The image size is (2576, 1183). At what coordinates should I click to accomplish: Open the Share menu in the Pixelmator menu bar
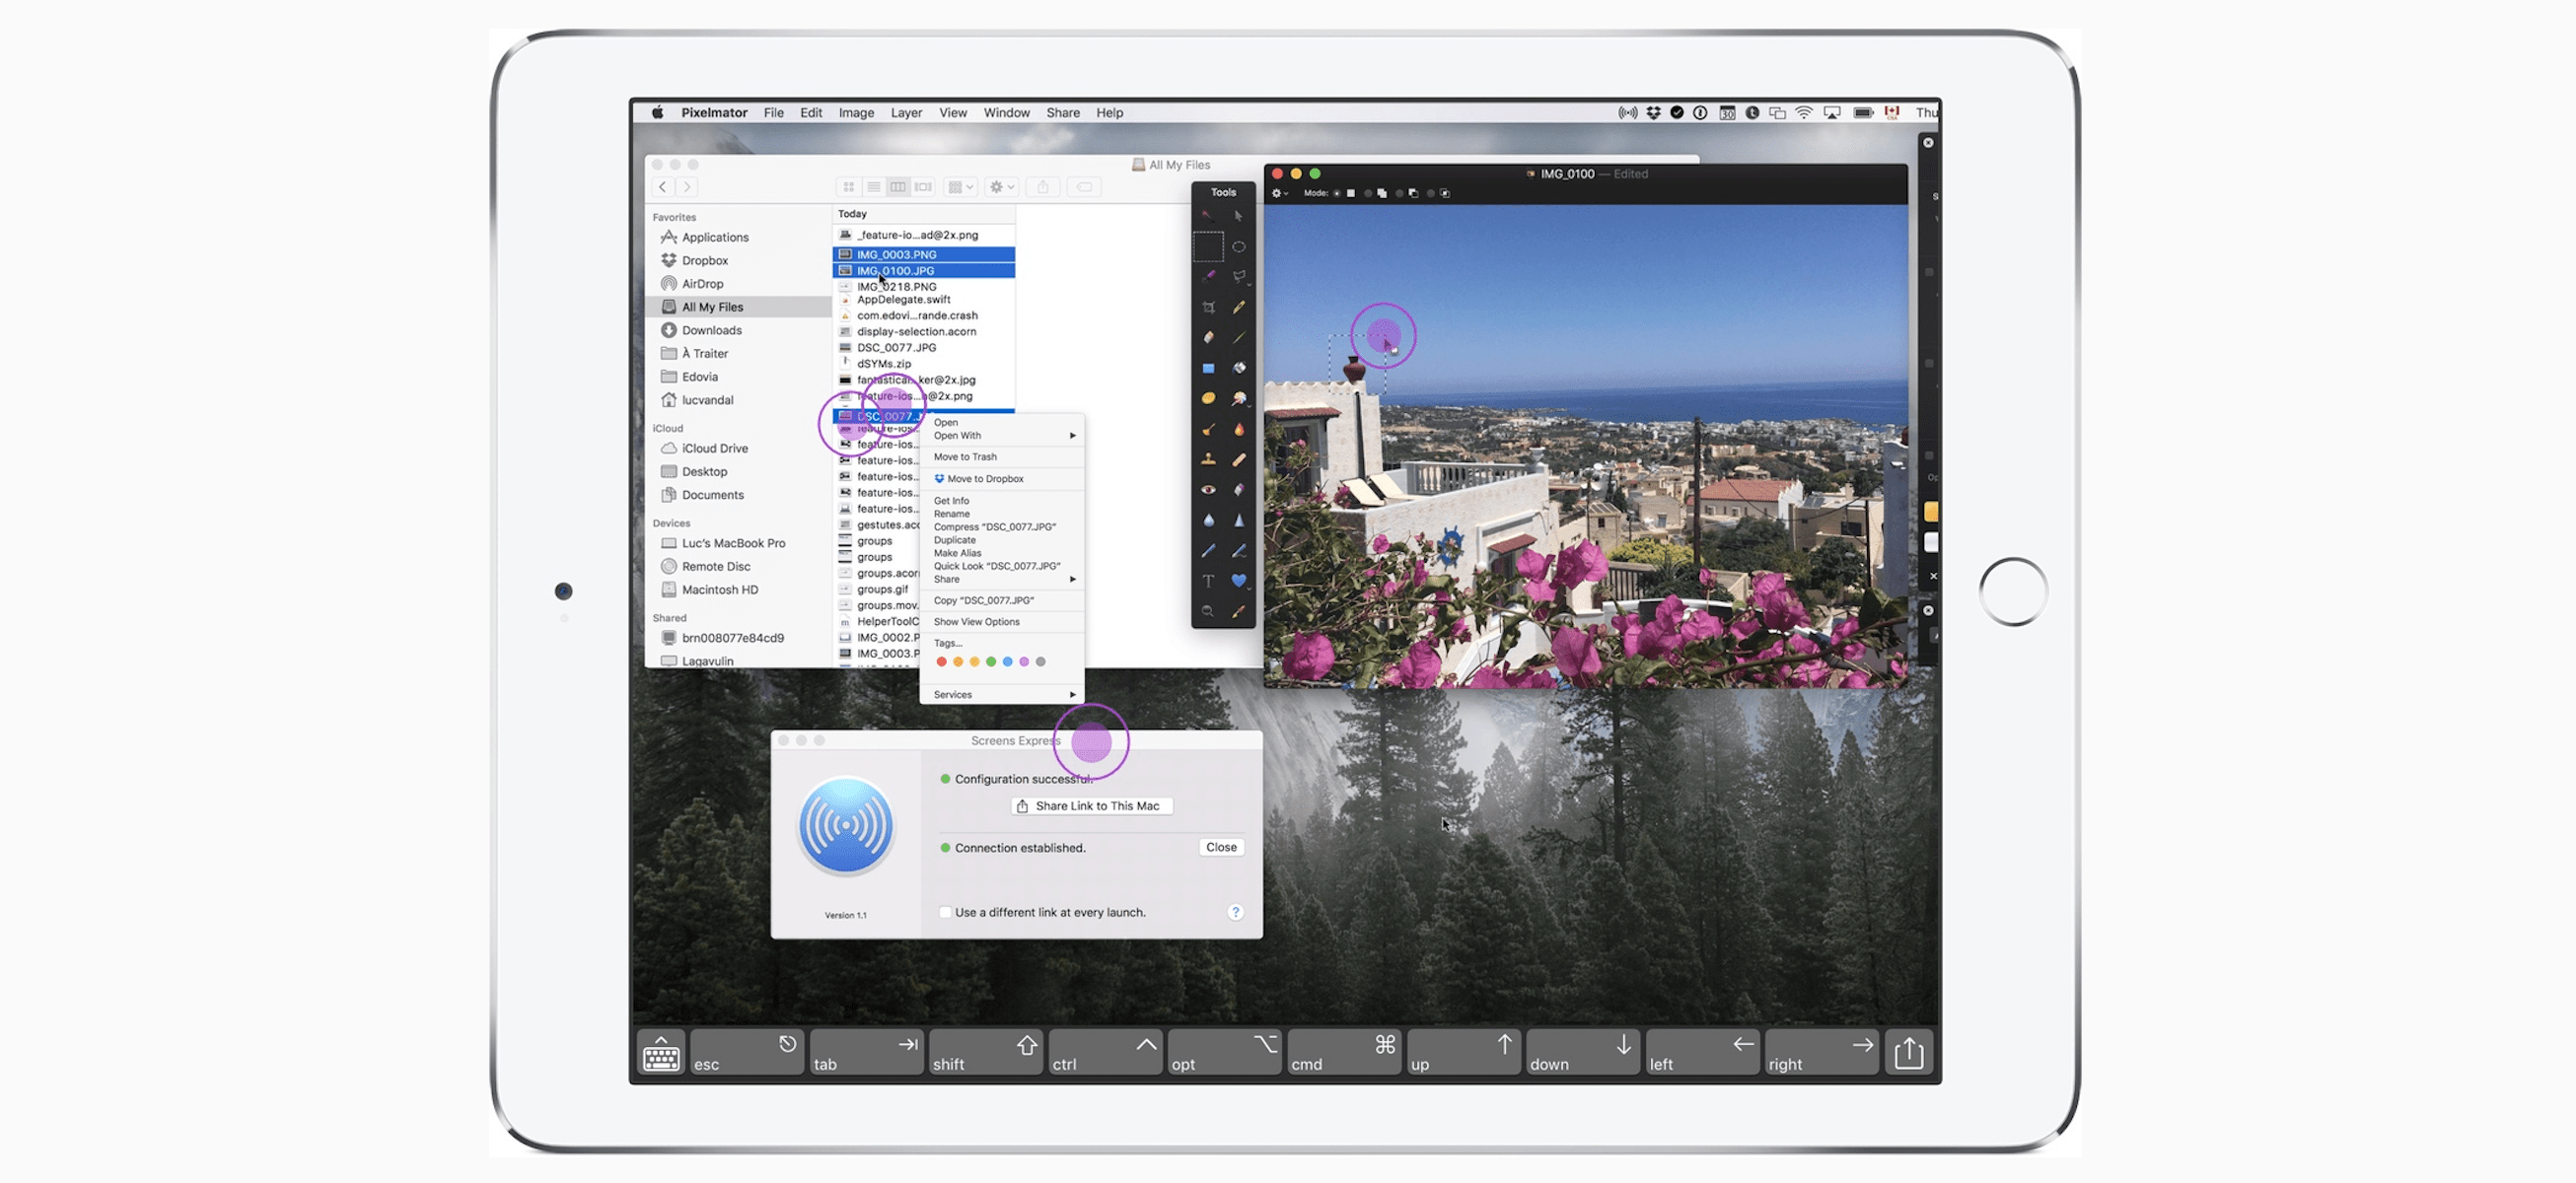coord(1062,112)
